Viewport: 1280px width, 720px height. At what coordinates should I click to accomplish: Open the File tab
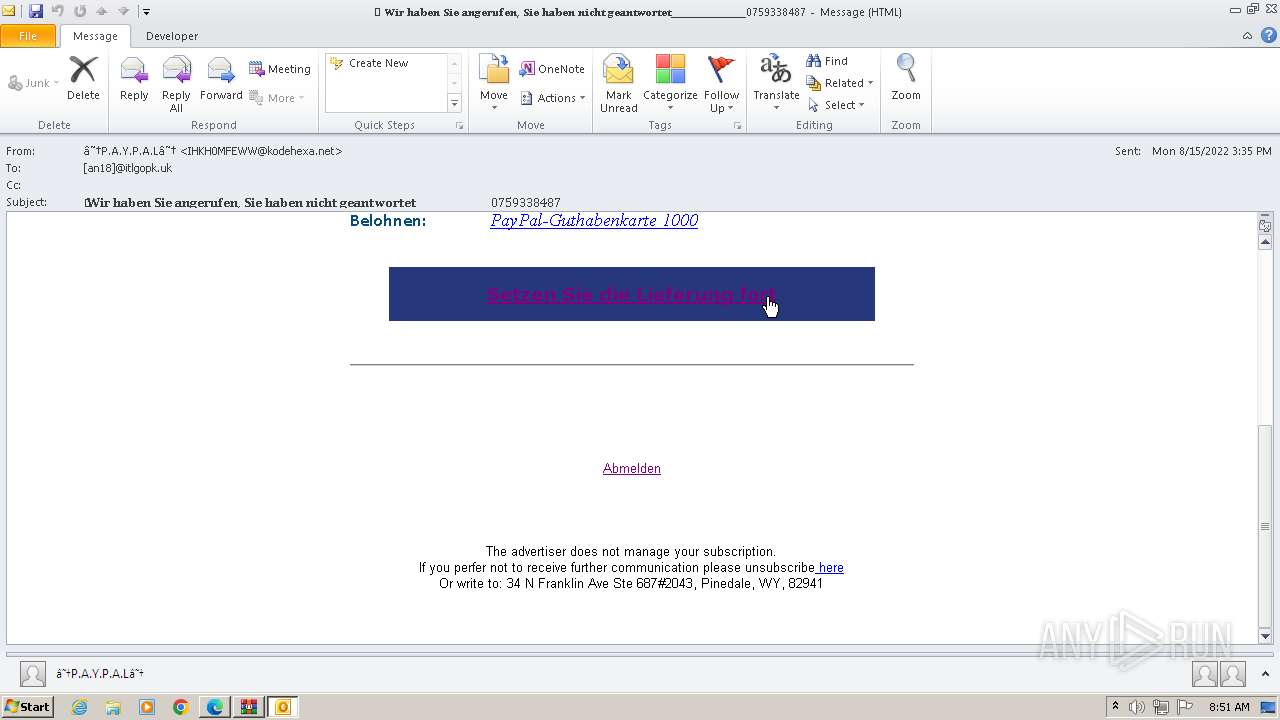tap(28, 36)
